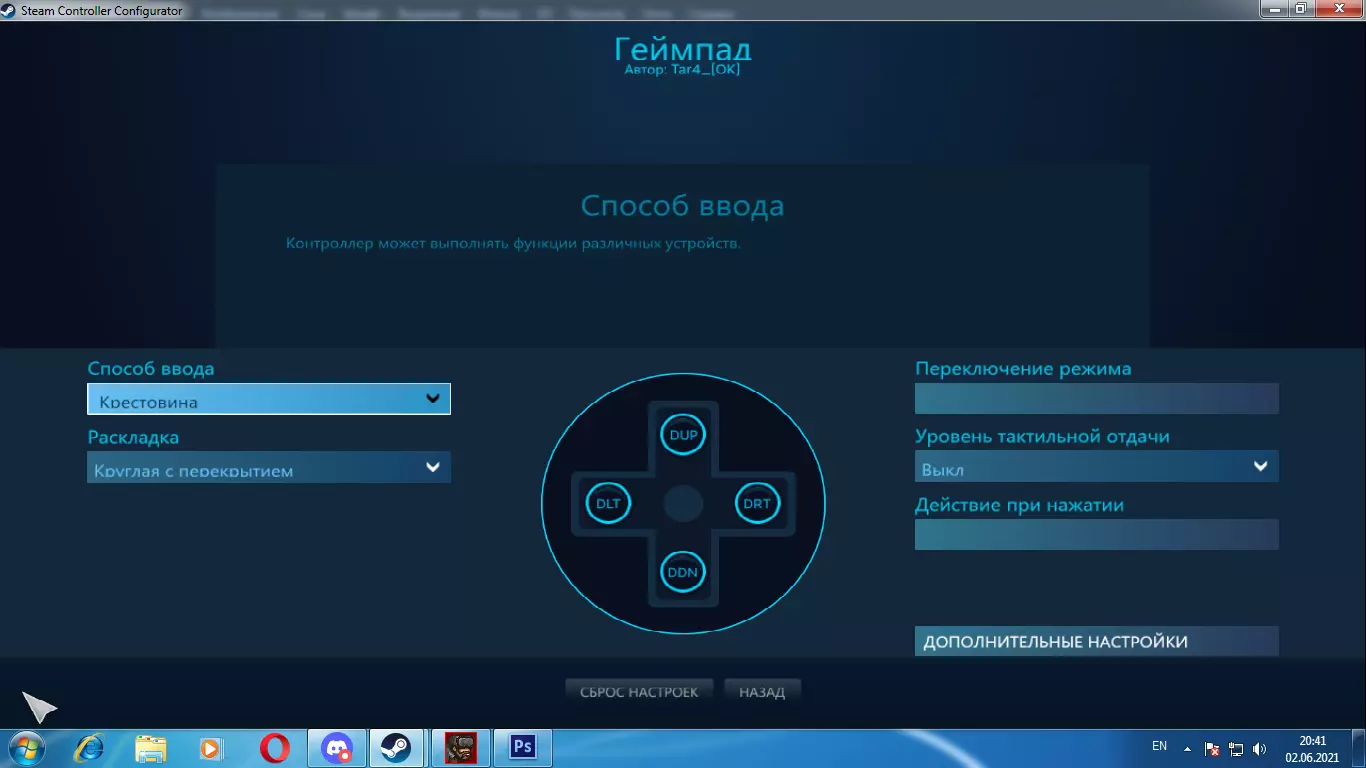Open Opera browser from the taskbar
This screenshot has height=768, width=1366.
(275, 747)
